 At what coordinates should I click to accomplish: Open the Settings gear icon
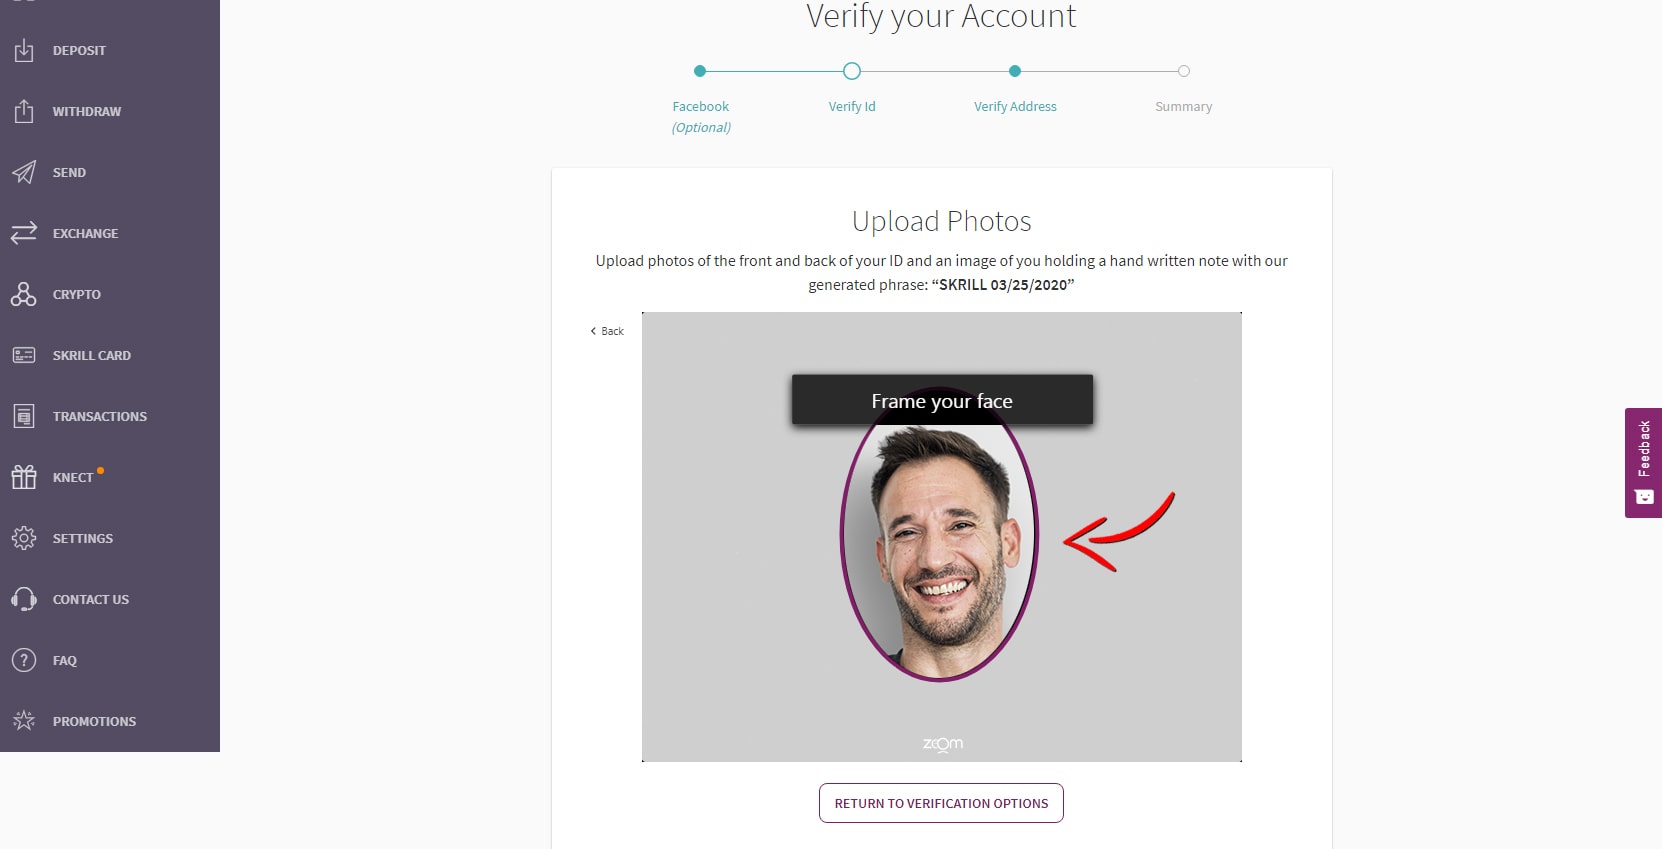[24, 538]
